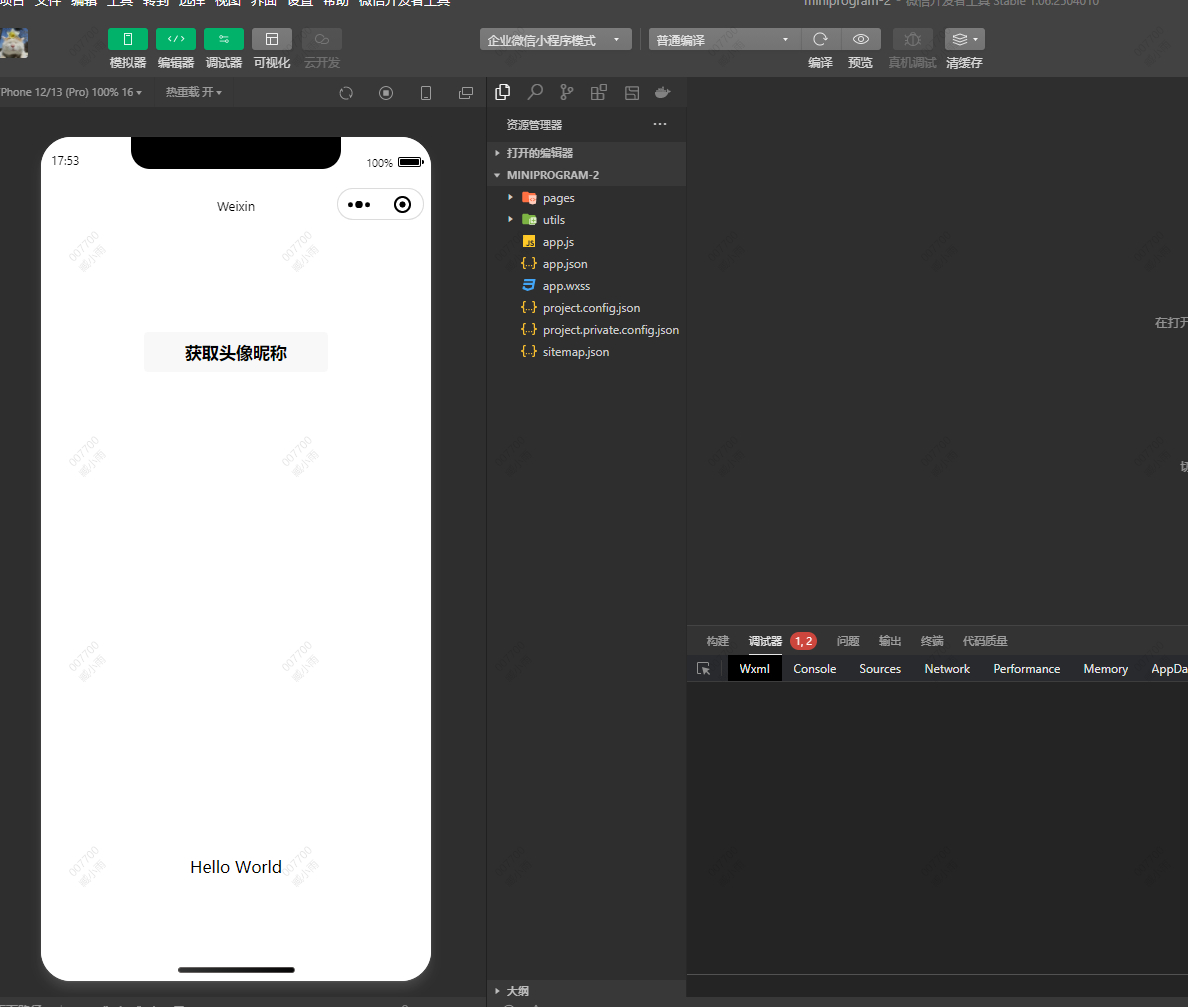
Task: Click the 预览 preview eye icon
Action: click(861, 39)
